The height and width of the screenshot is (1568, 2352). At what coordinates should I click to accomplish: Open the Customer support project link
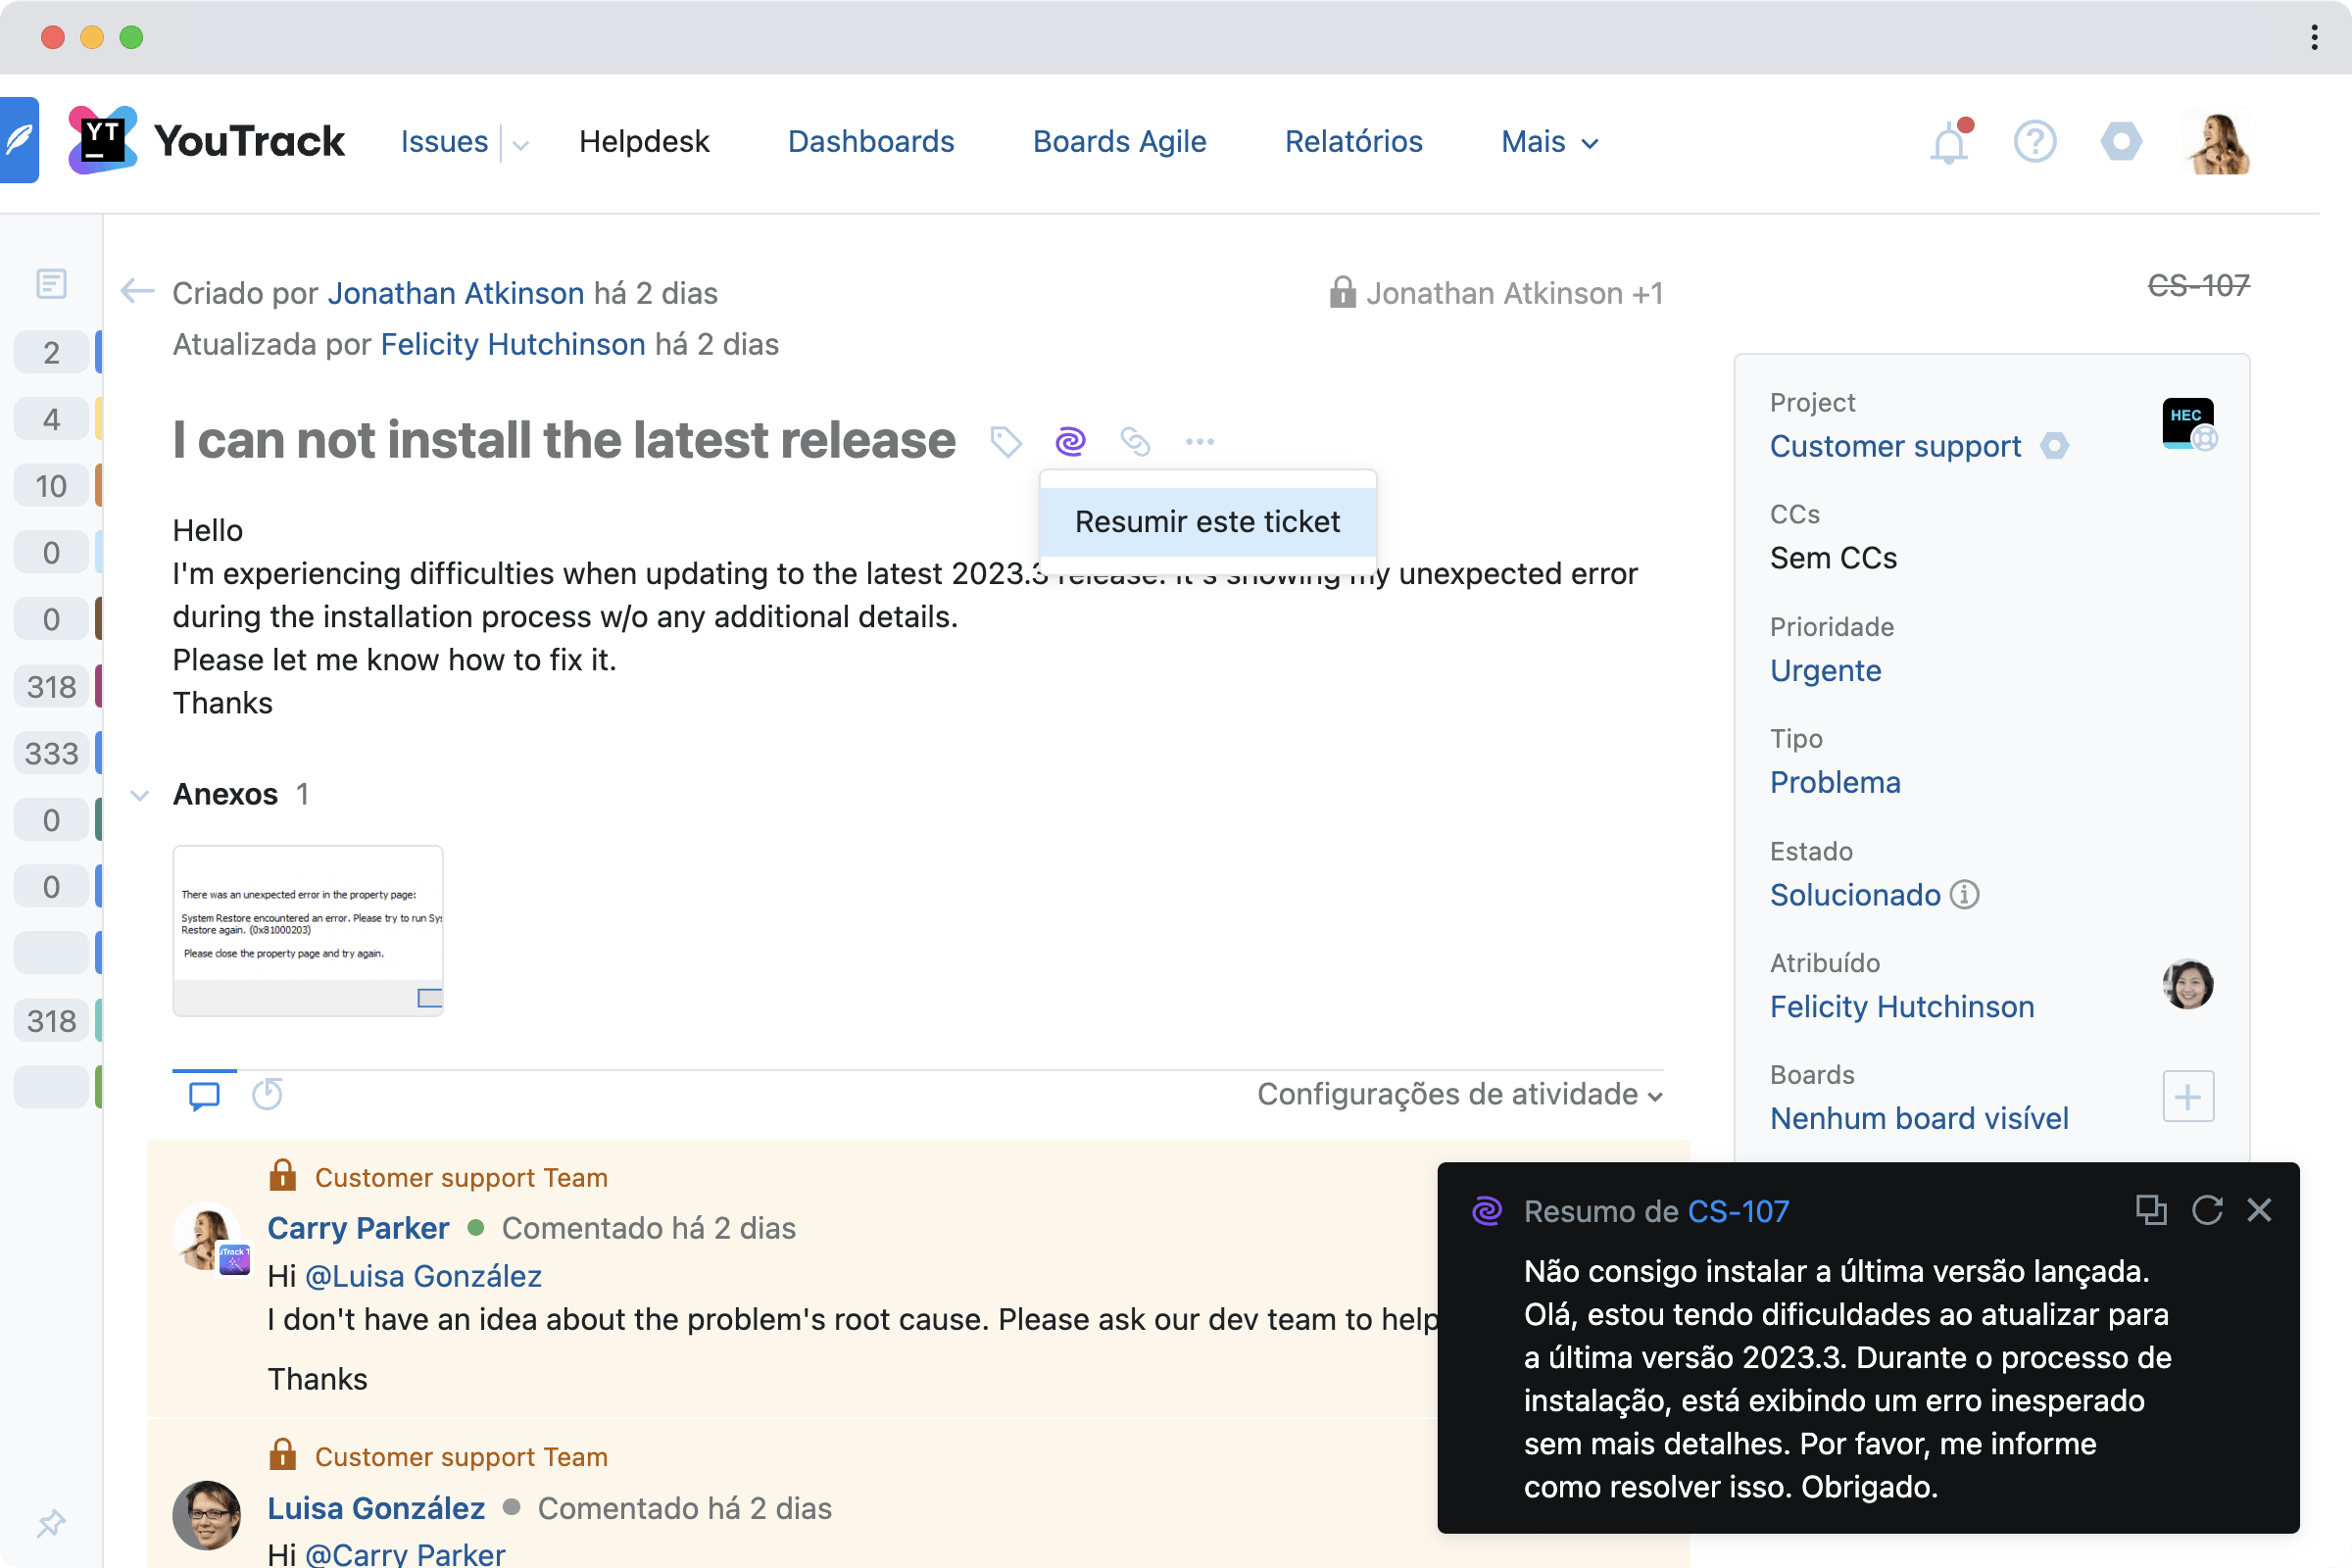point(1895,446)
